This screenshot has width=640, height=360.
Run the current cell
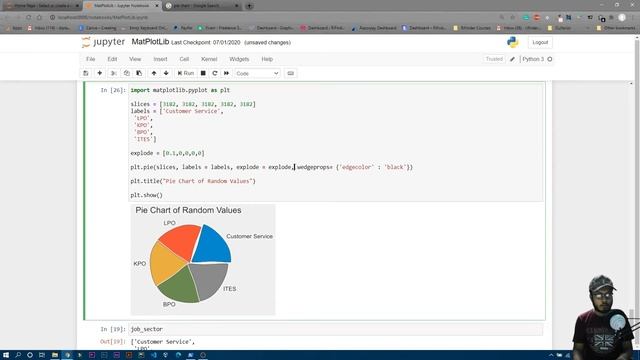point(186,73)
